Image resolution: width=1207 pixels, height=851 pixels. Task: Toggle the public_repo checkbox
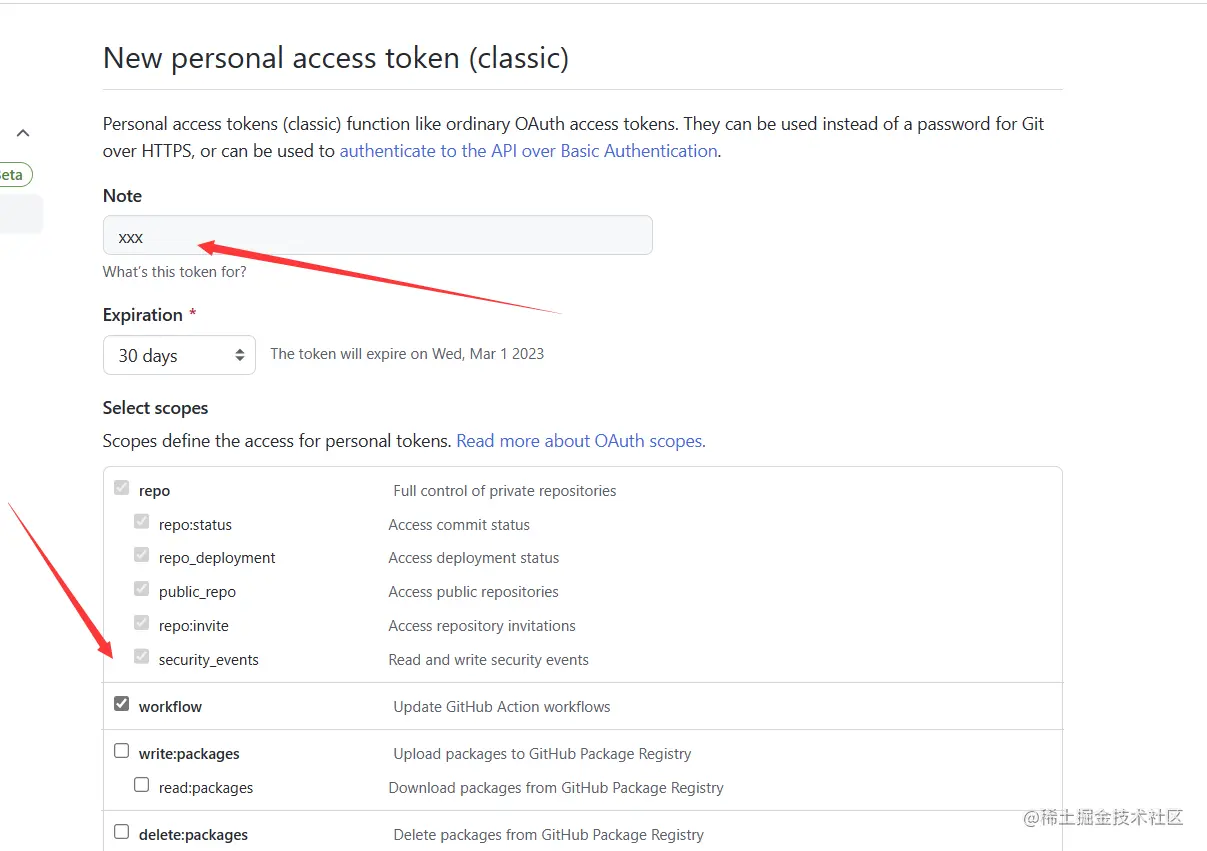point(142,590)
